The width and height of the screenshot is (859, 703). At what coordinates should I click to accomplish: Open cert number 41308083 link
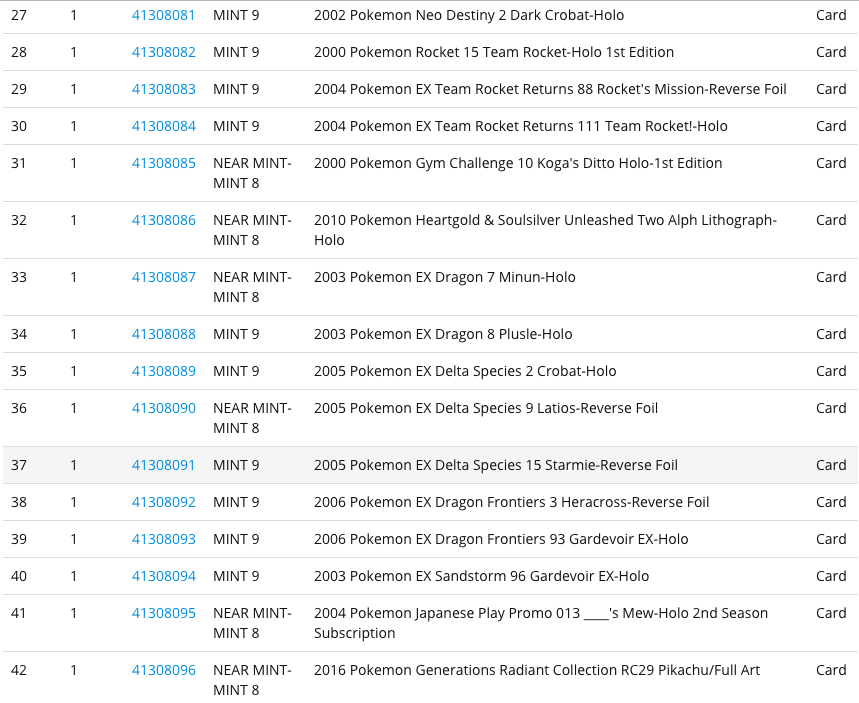tap(163, 89)
